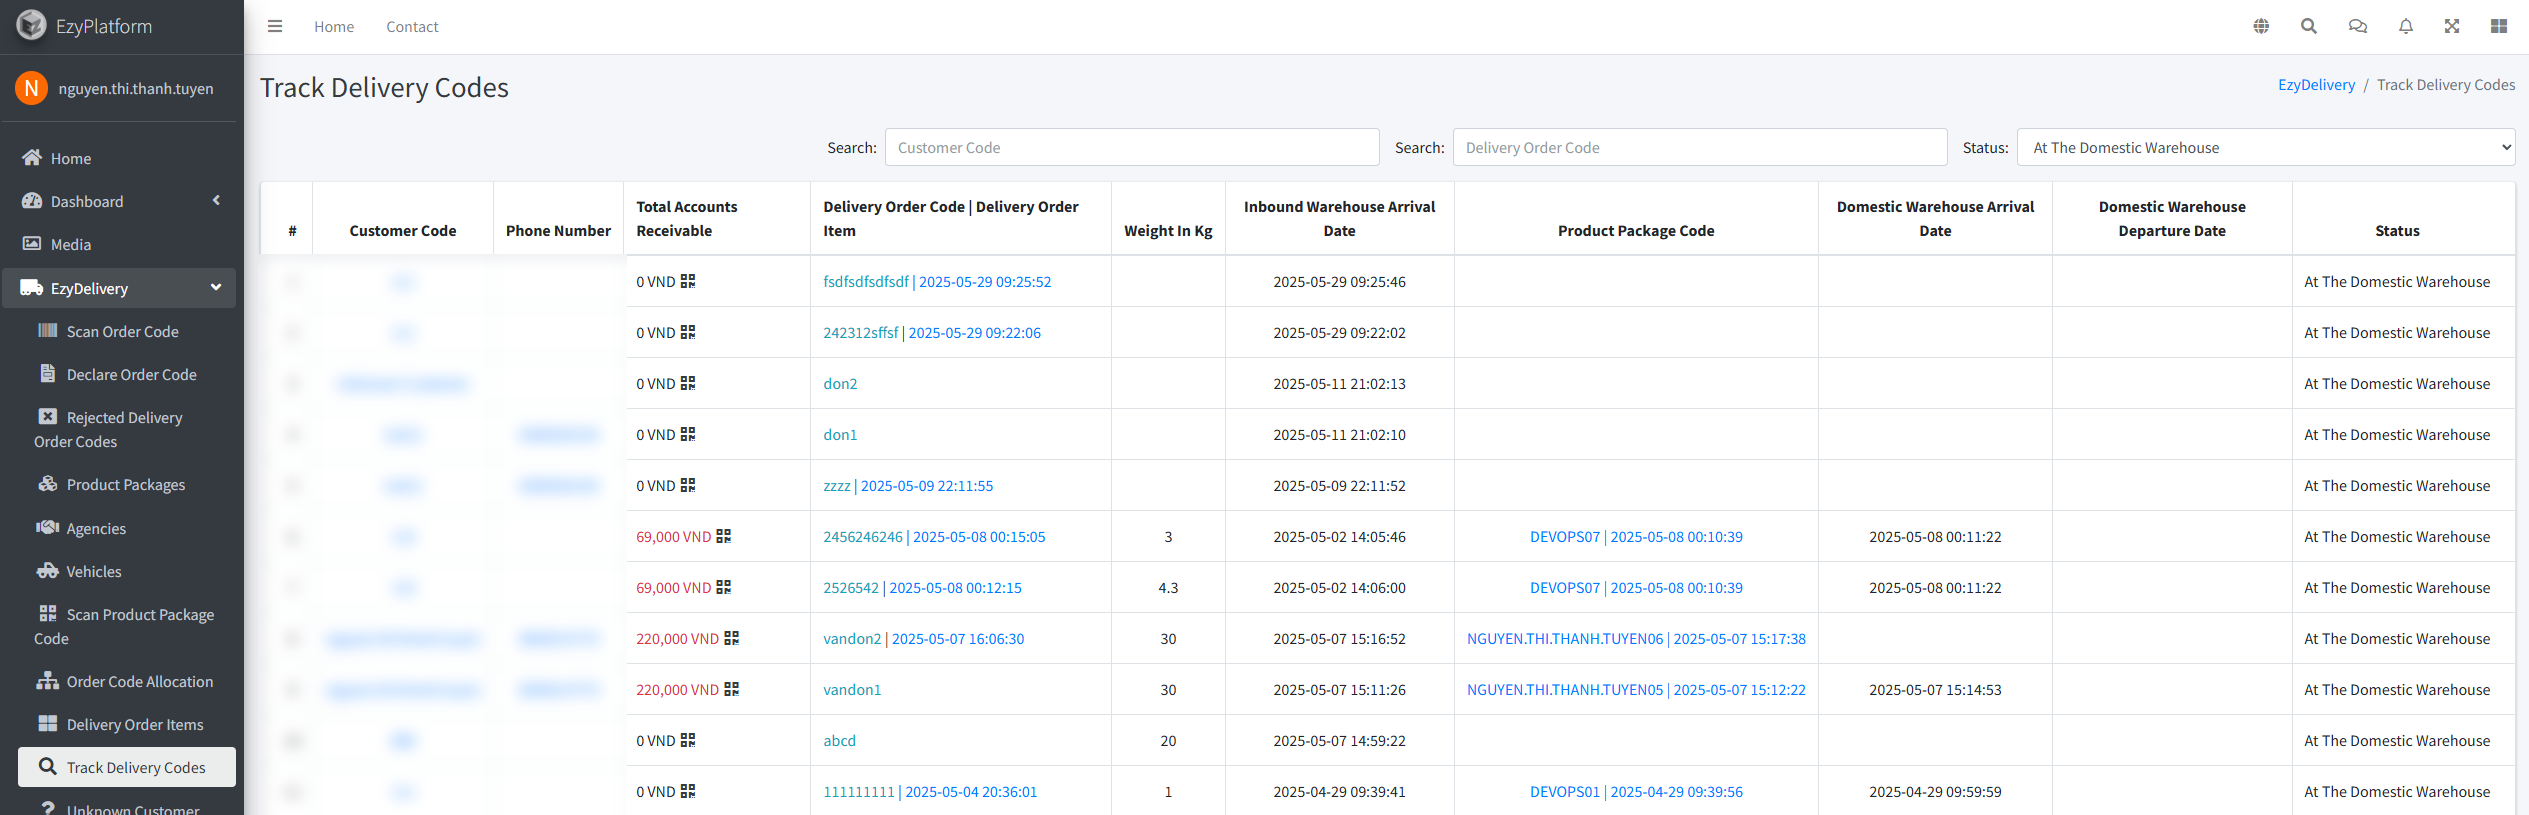Open the language globe icon
This screenshot has height=815, width=2529.
[2261, 27]
